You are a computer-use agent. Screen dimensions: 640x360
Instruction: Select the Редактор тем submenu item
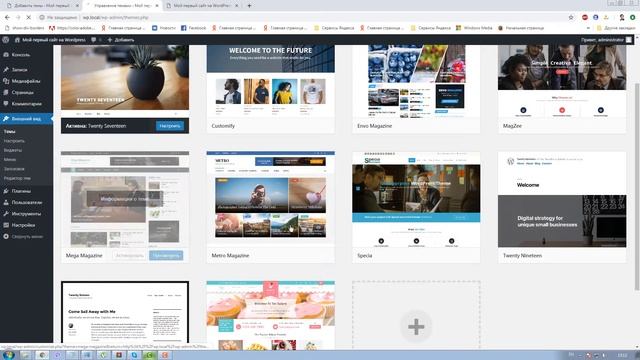(17, 178)
